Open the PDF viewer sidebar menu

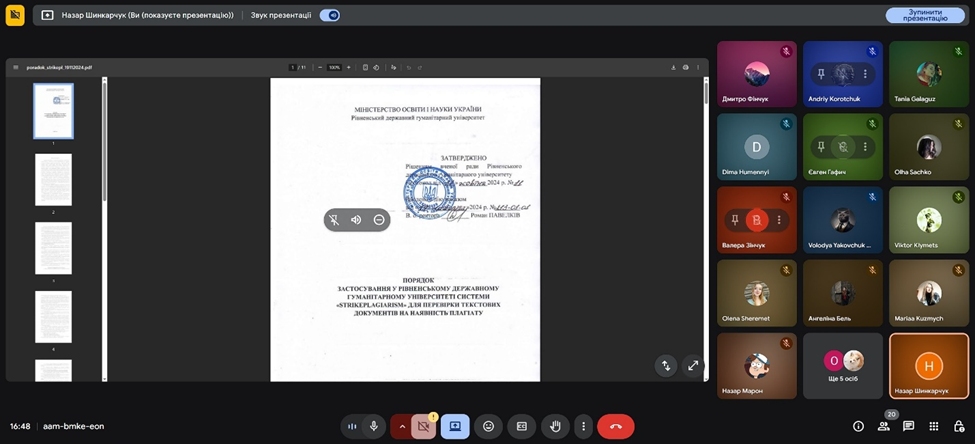16,67
